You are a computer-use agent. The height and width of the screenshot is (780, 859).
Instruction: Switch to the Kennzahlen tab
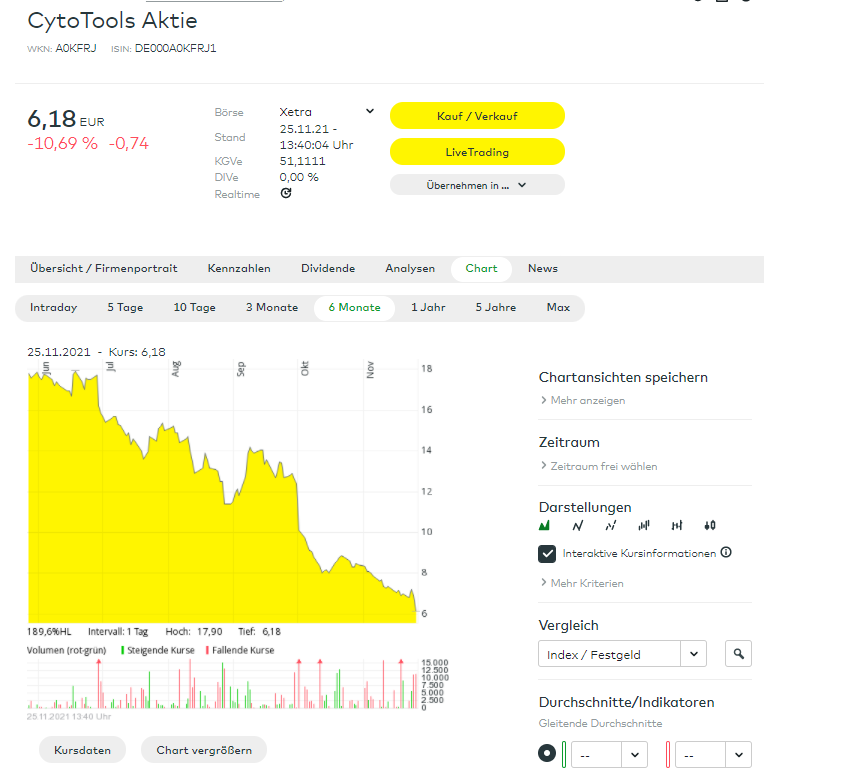point(239,268)
